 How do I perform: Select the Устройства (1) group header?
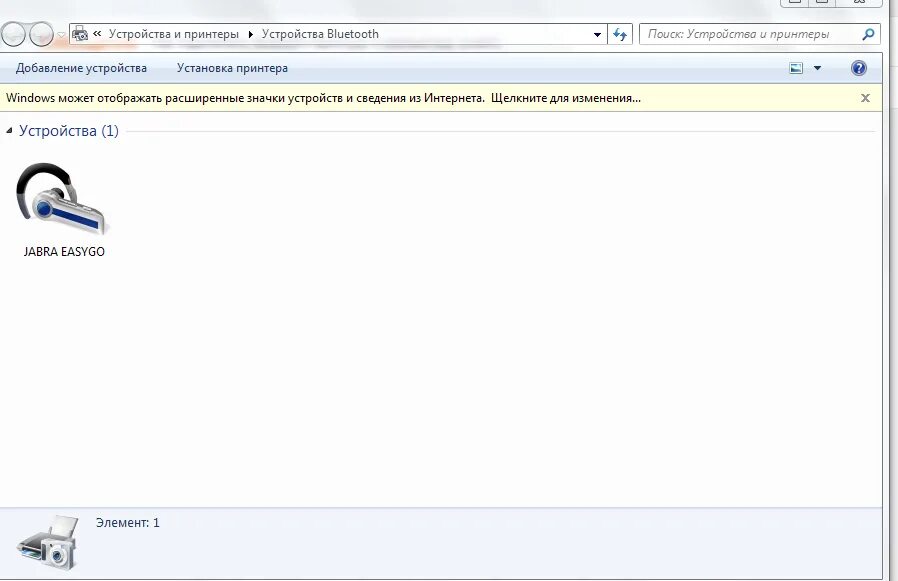click(x=69, y=131)
